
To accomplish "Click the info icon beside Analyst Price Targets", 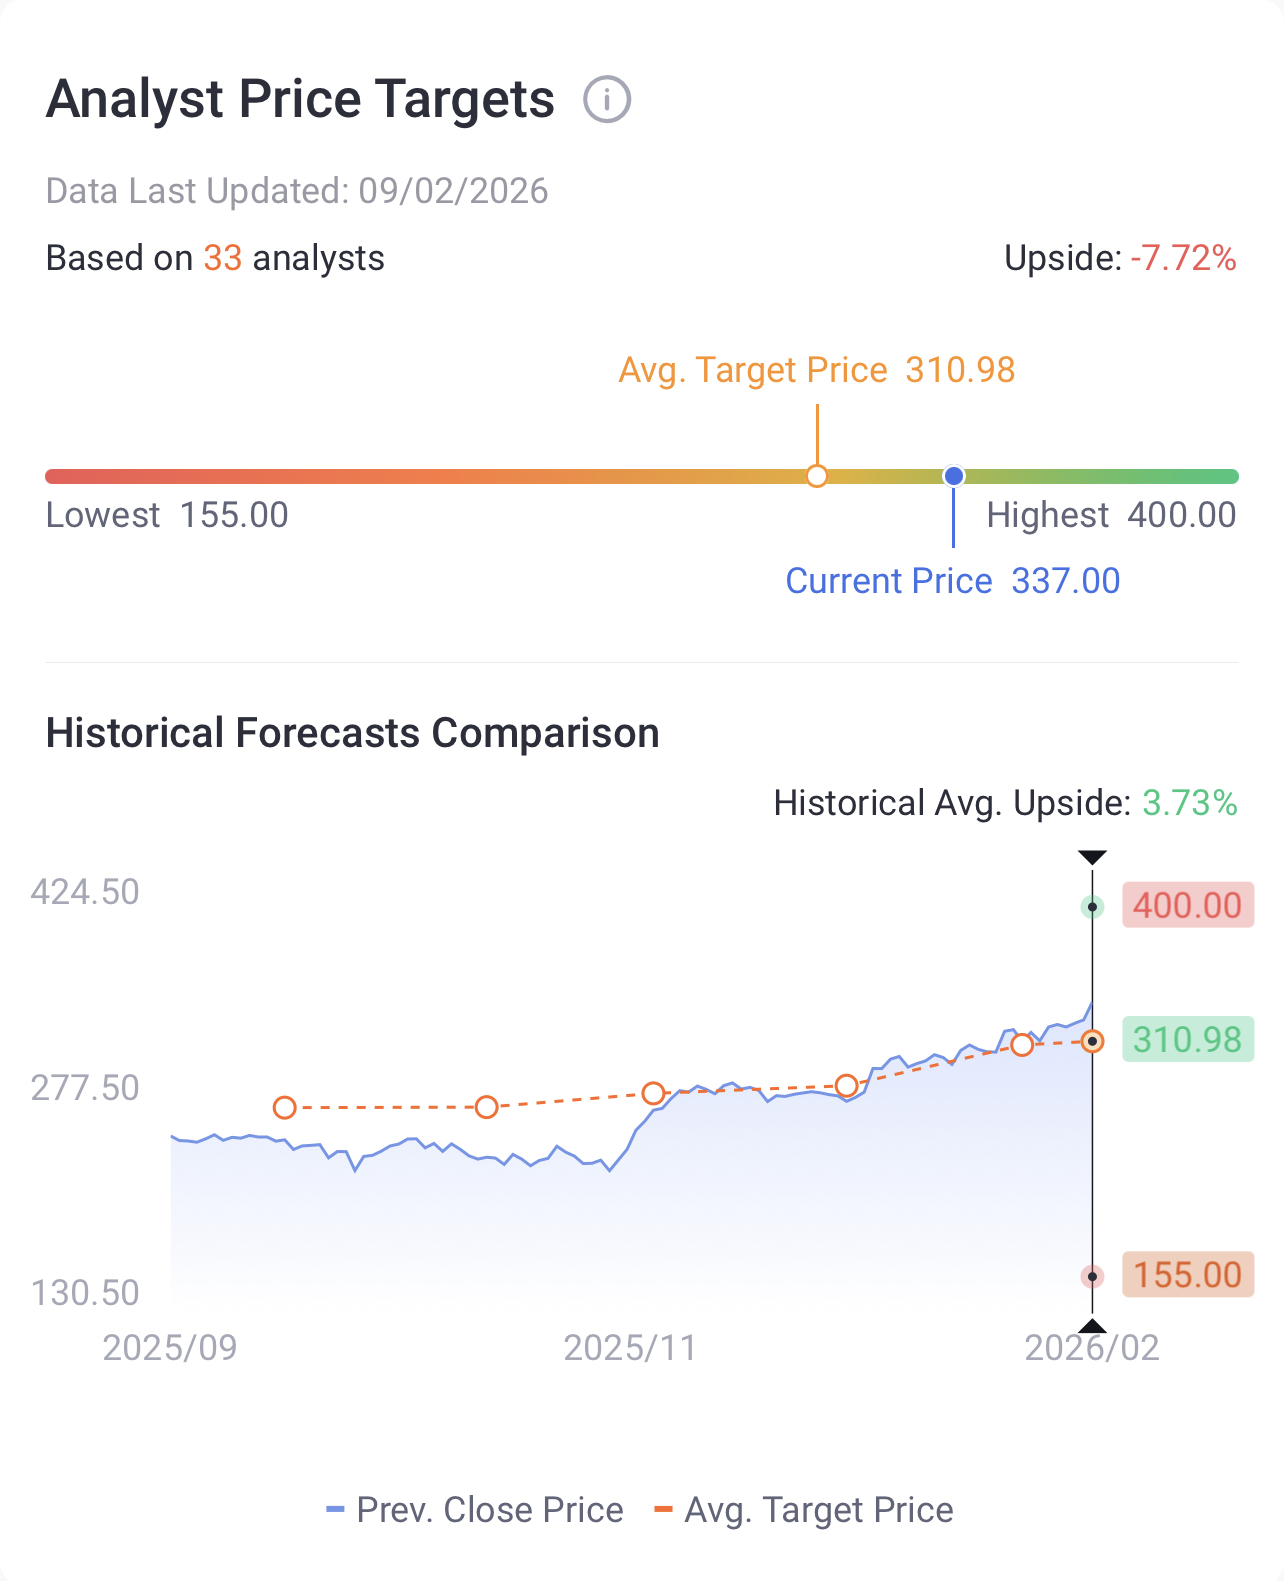I will (607, 100).
